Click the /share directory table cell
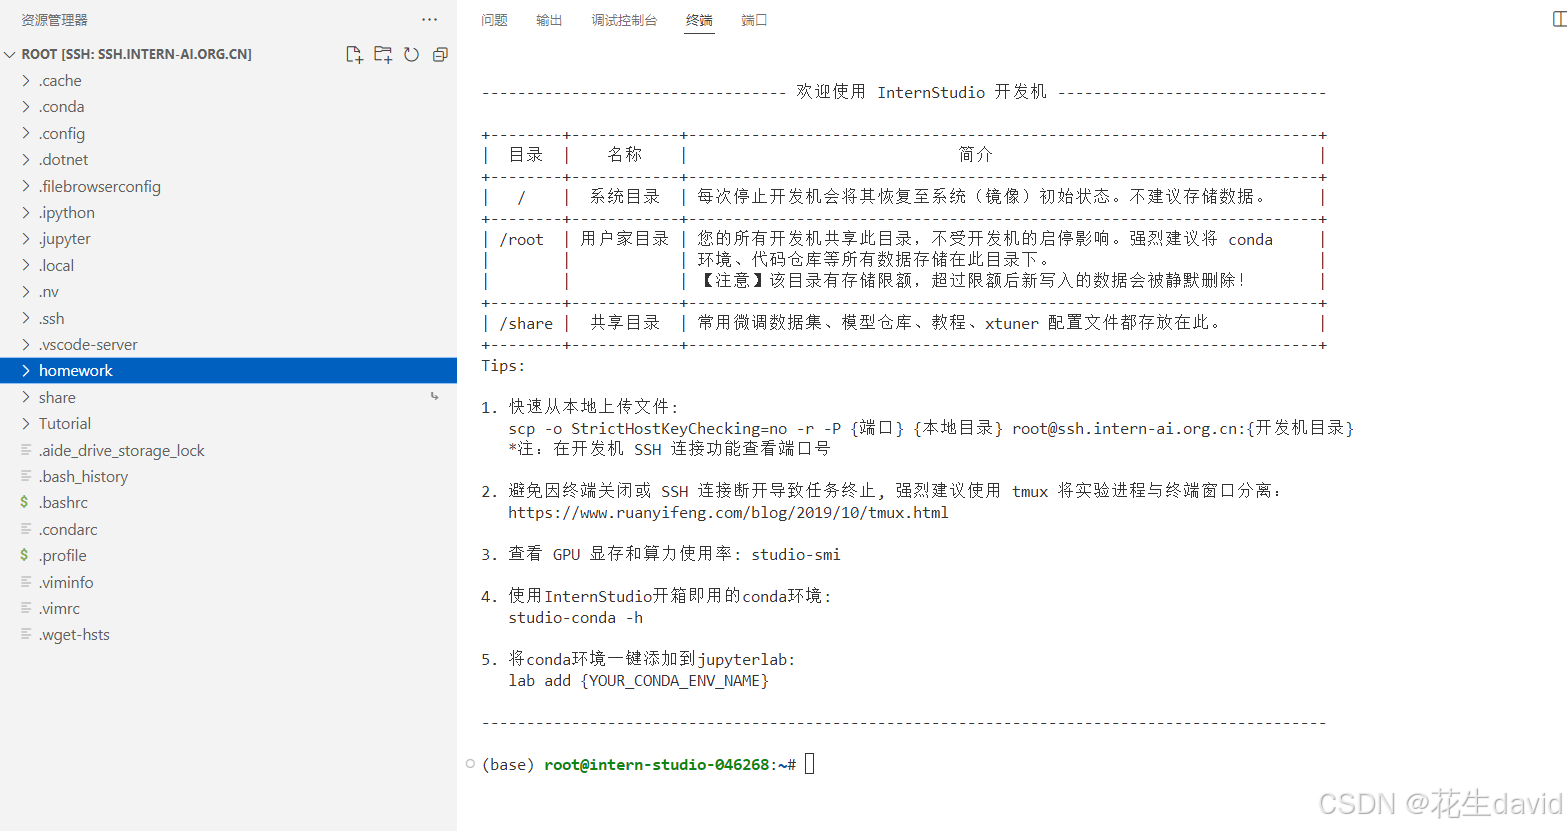 [526, 323]
